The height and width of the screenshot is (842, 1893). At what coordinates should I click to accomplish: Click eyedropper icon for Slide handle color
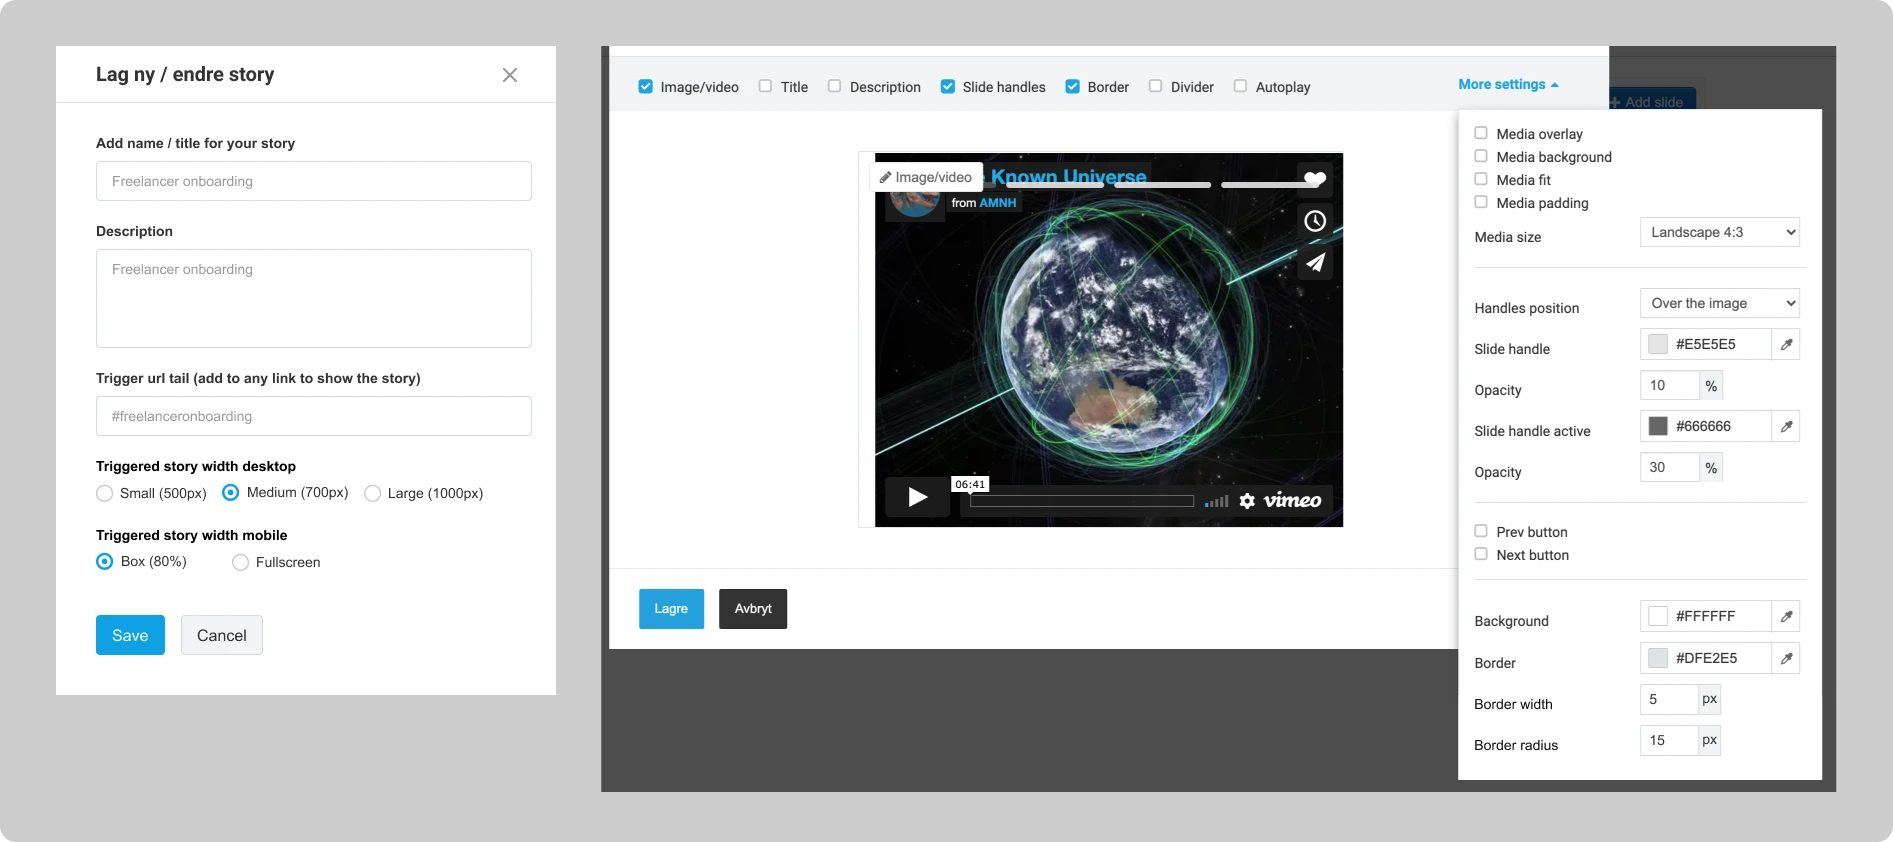click(1786, 345)
